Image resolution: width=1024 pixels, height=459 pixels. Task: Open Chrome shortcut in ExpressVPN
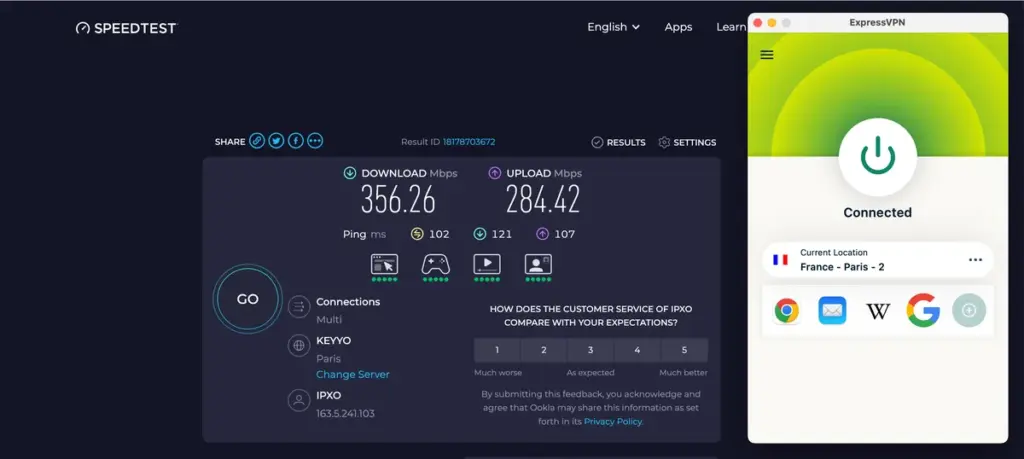click(x=787, y=311)
